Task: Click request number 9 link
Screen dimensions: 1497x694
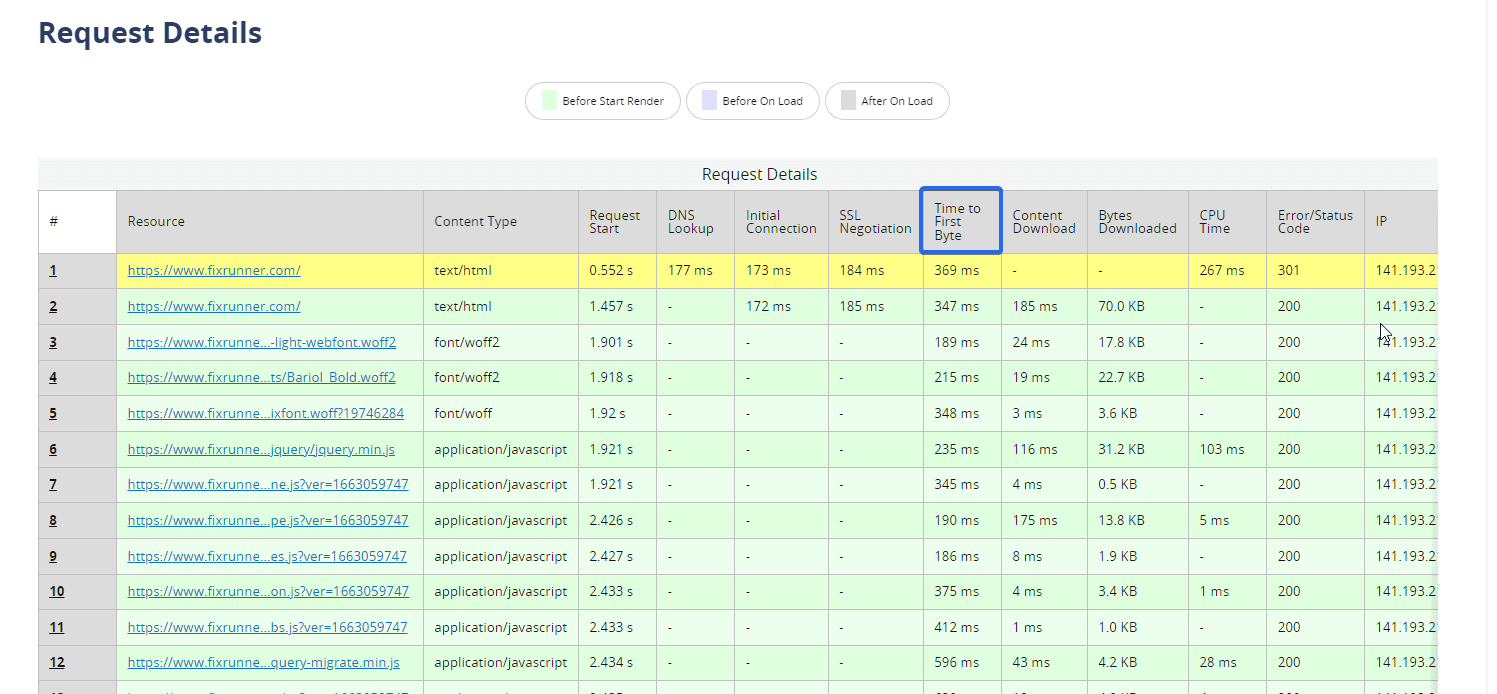Action: [x=53, y=556]
